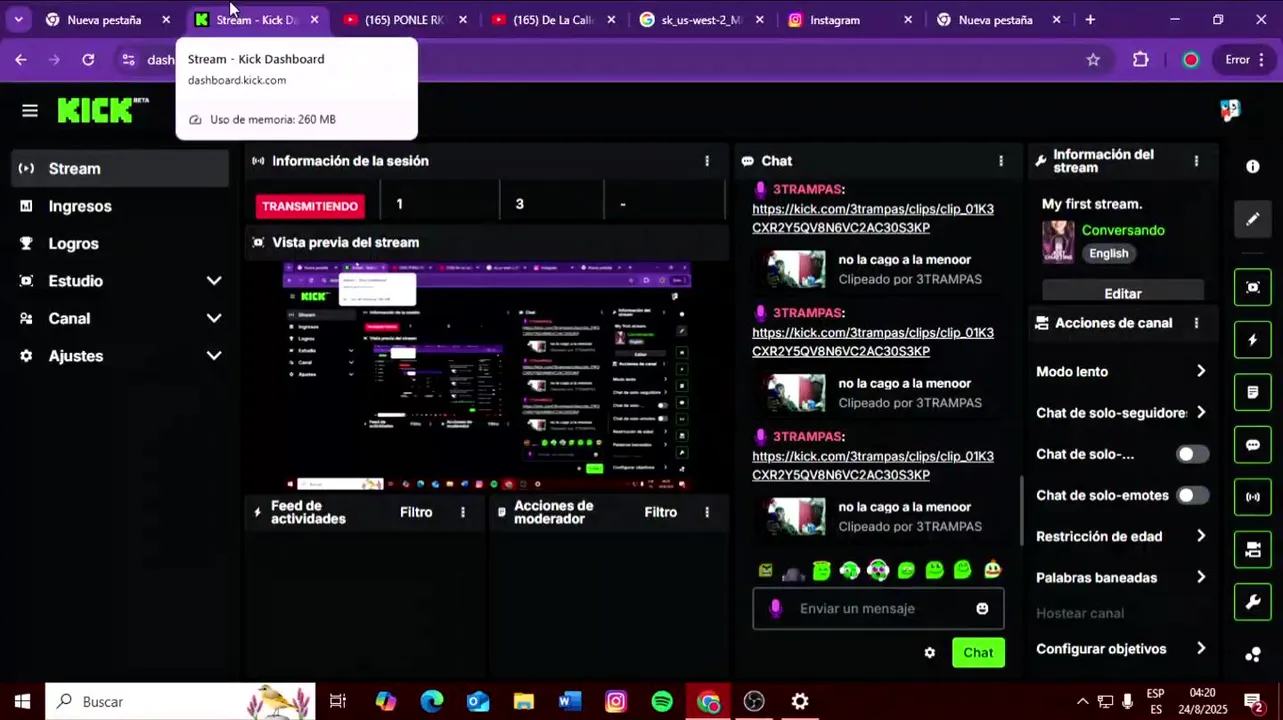
Task: Open the last clip thumbnail in chat
Action: pyautogui.click(x=796, y=517)
